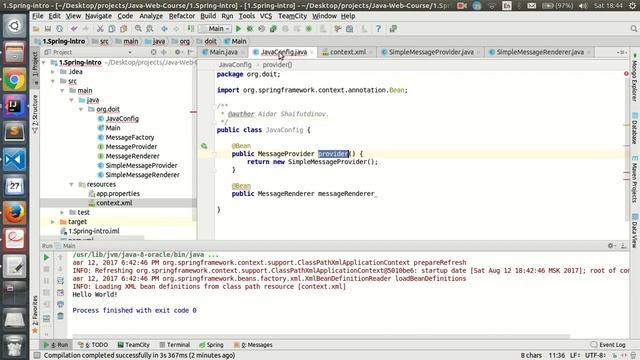Open the 6: TODO tool window
This screenshot has height=360, width=640.
pos(93,345)
